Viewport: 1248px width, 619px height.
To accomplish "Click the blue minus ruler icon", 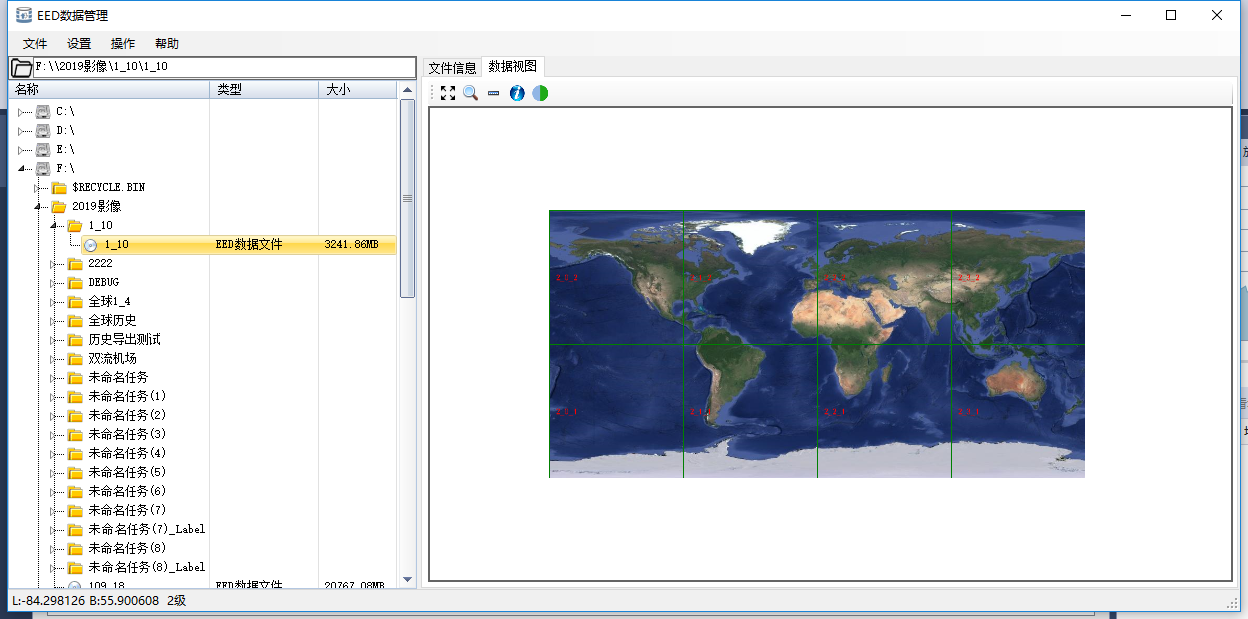I will tap(493, 93).
